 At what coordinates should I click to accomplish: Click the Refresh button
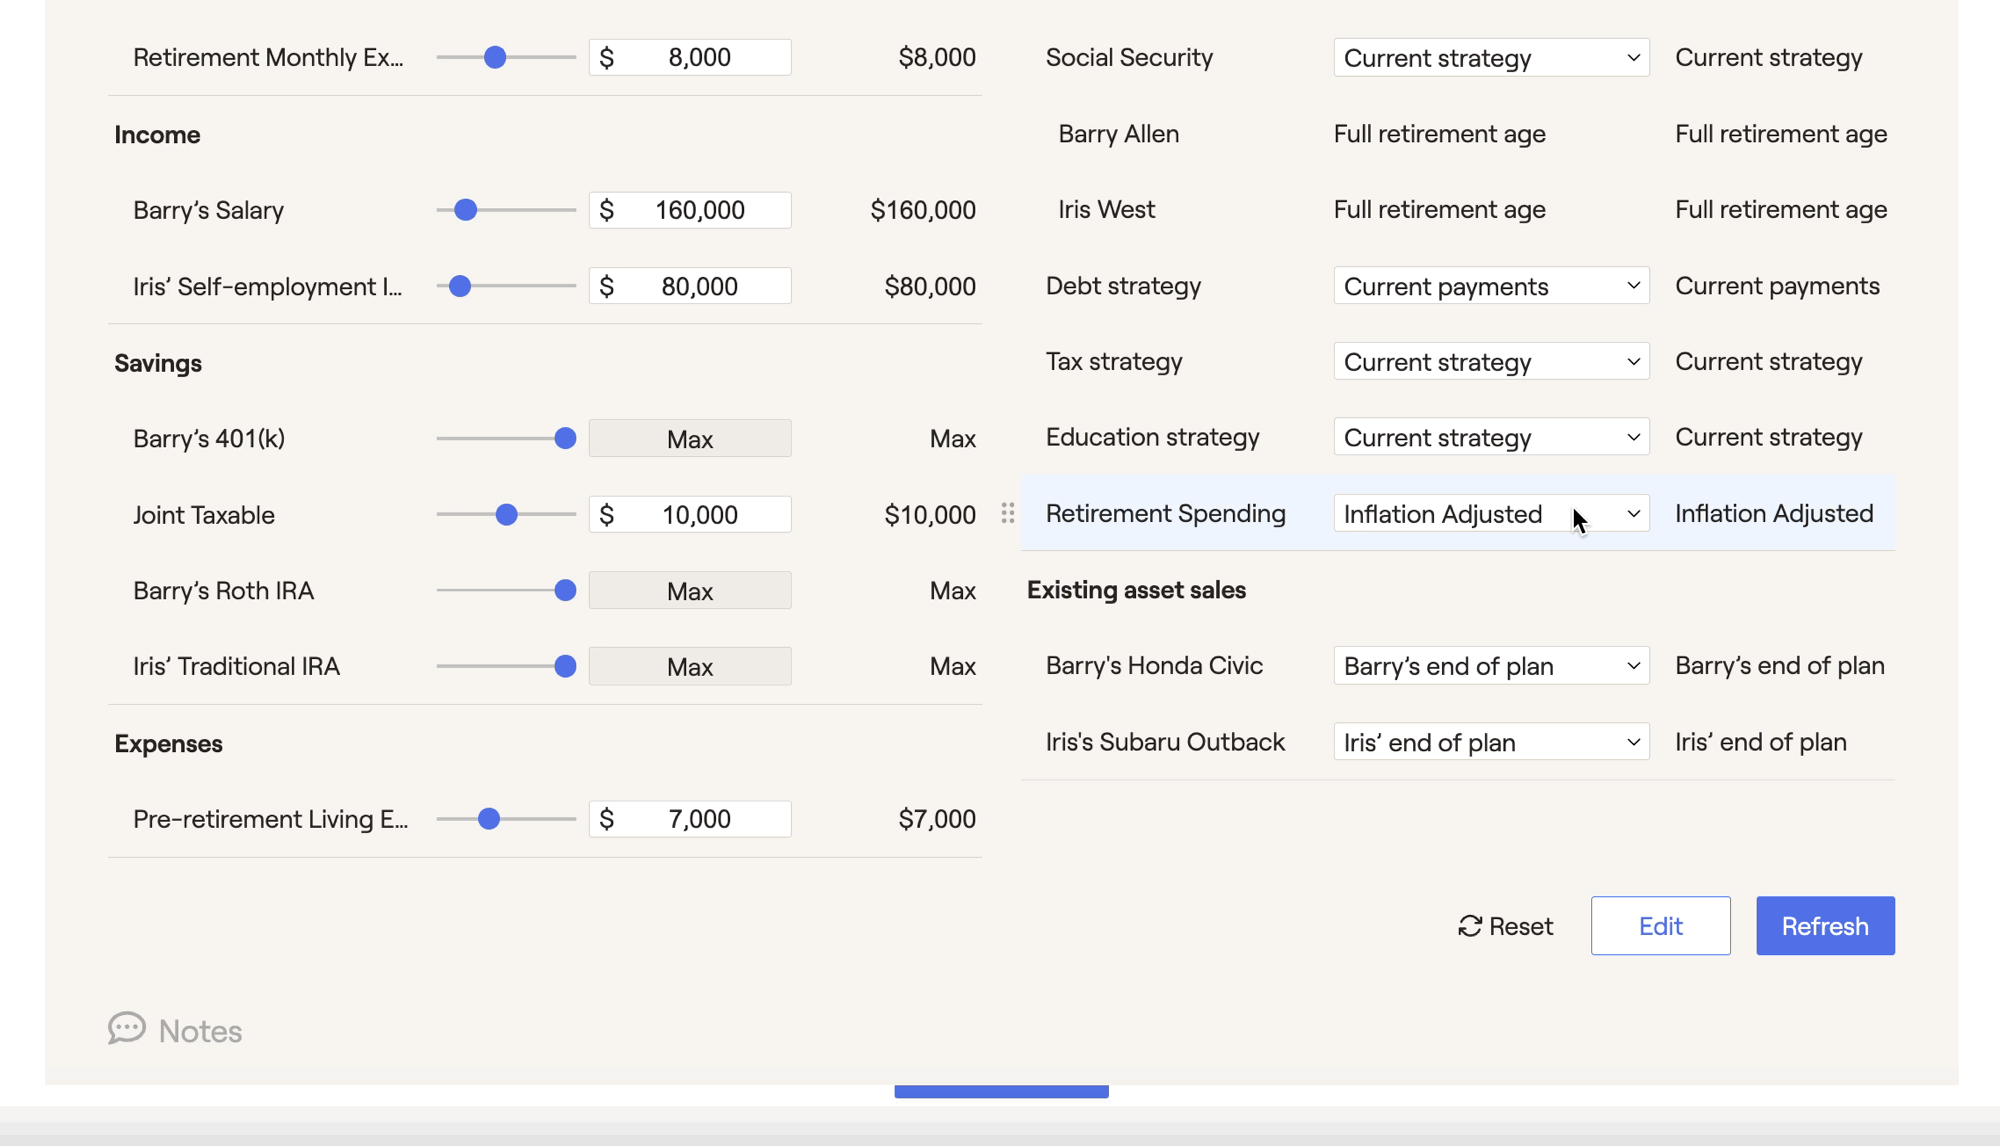click(x=1825, y=926)
